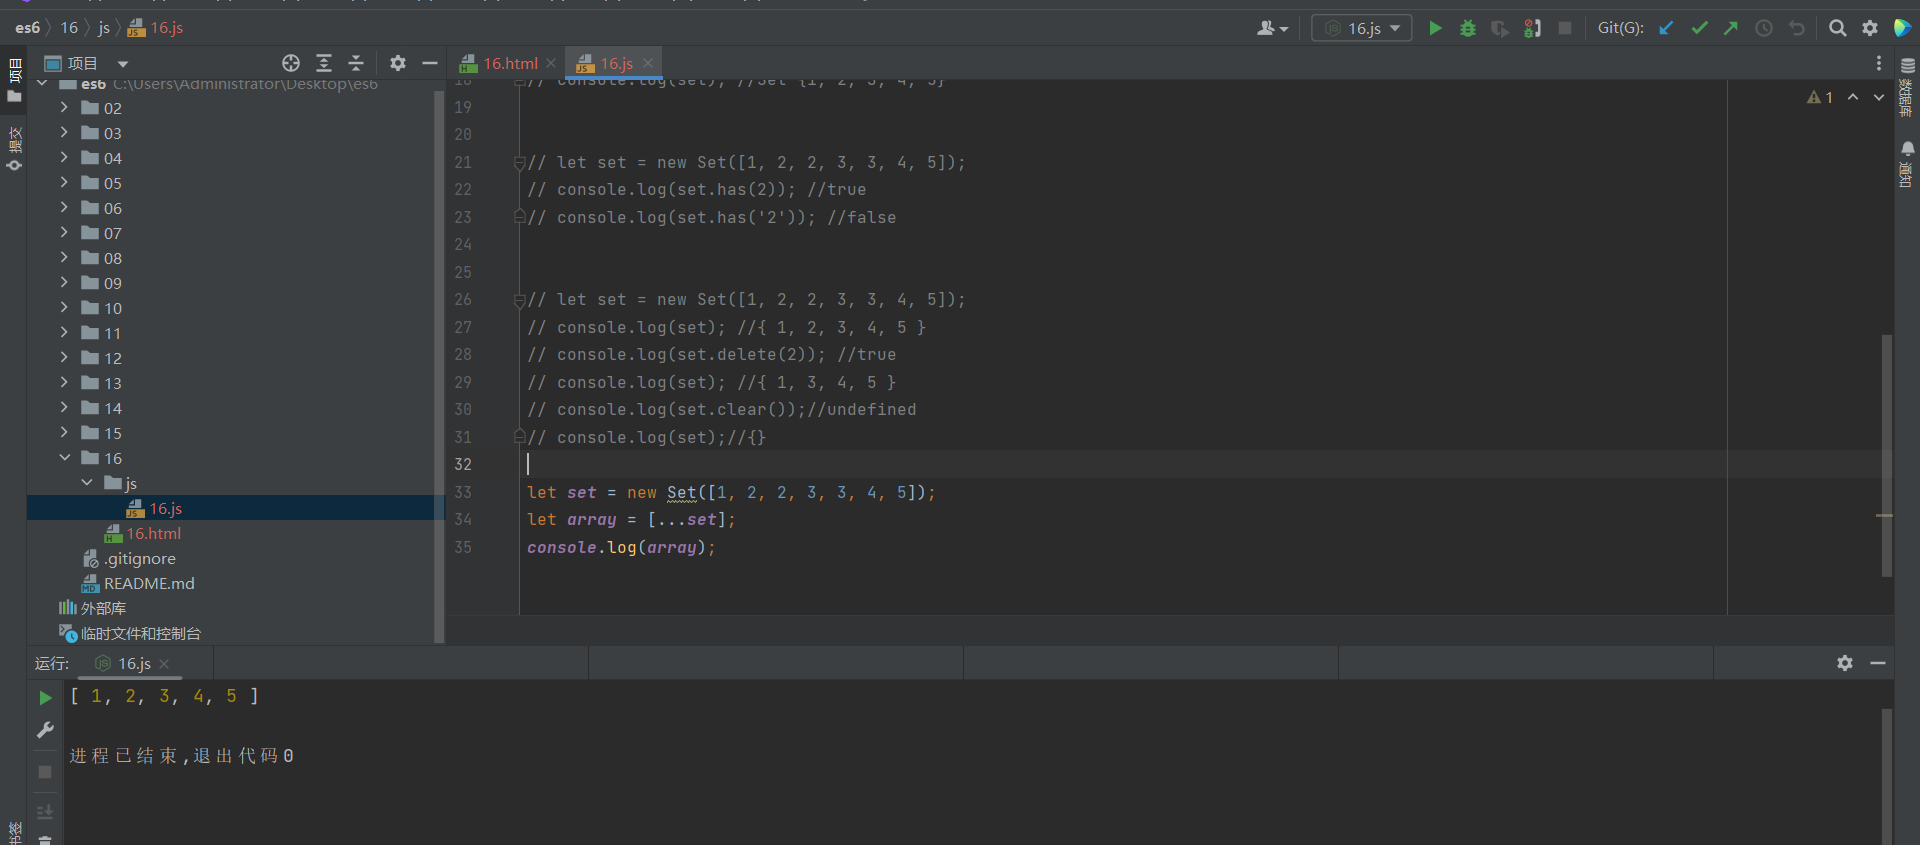Open .gitignore file in project tree

tap(129, 558)
